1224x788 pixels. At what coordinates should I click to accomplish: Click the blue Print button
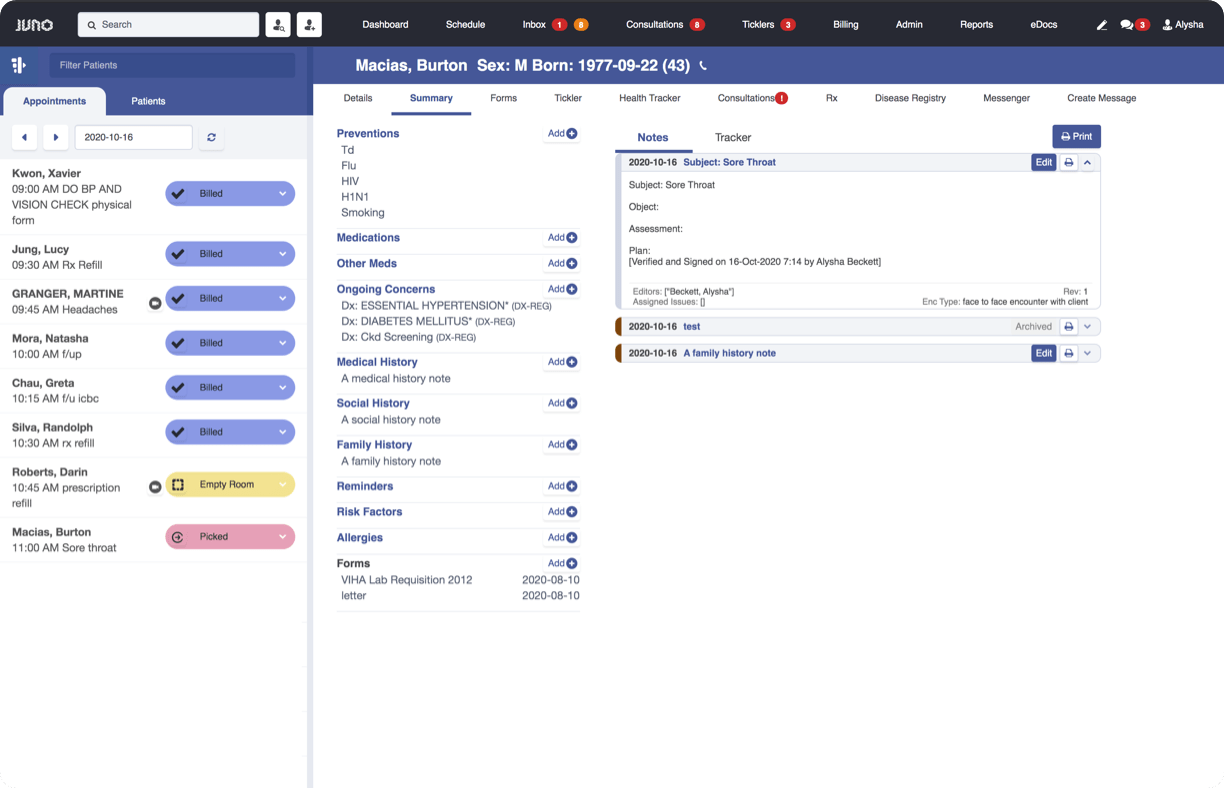pos(1076,136)
